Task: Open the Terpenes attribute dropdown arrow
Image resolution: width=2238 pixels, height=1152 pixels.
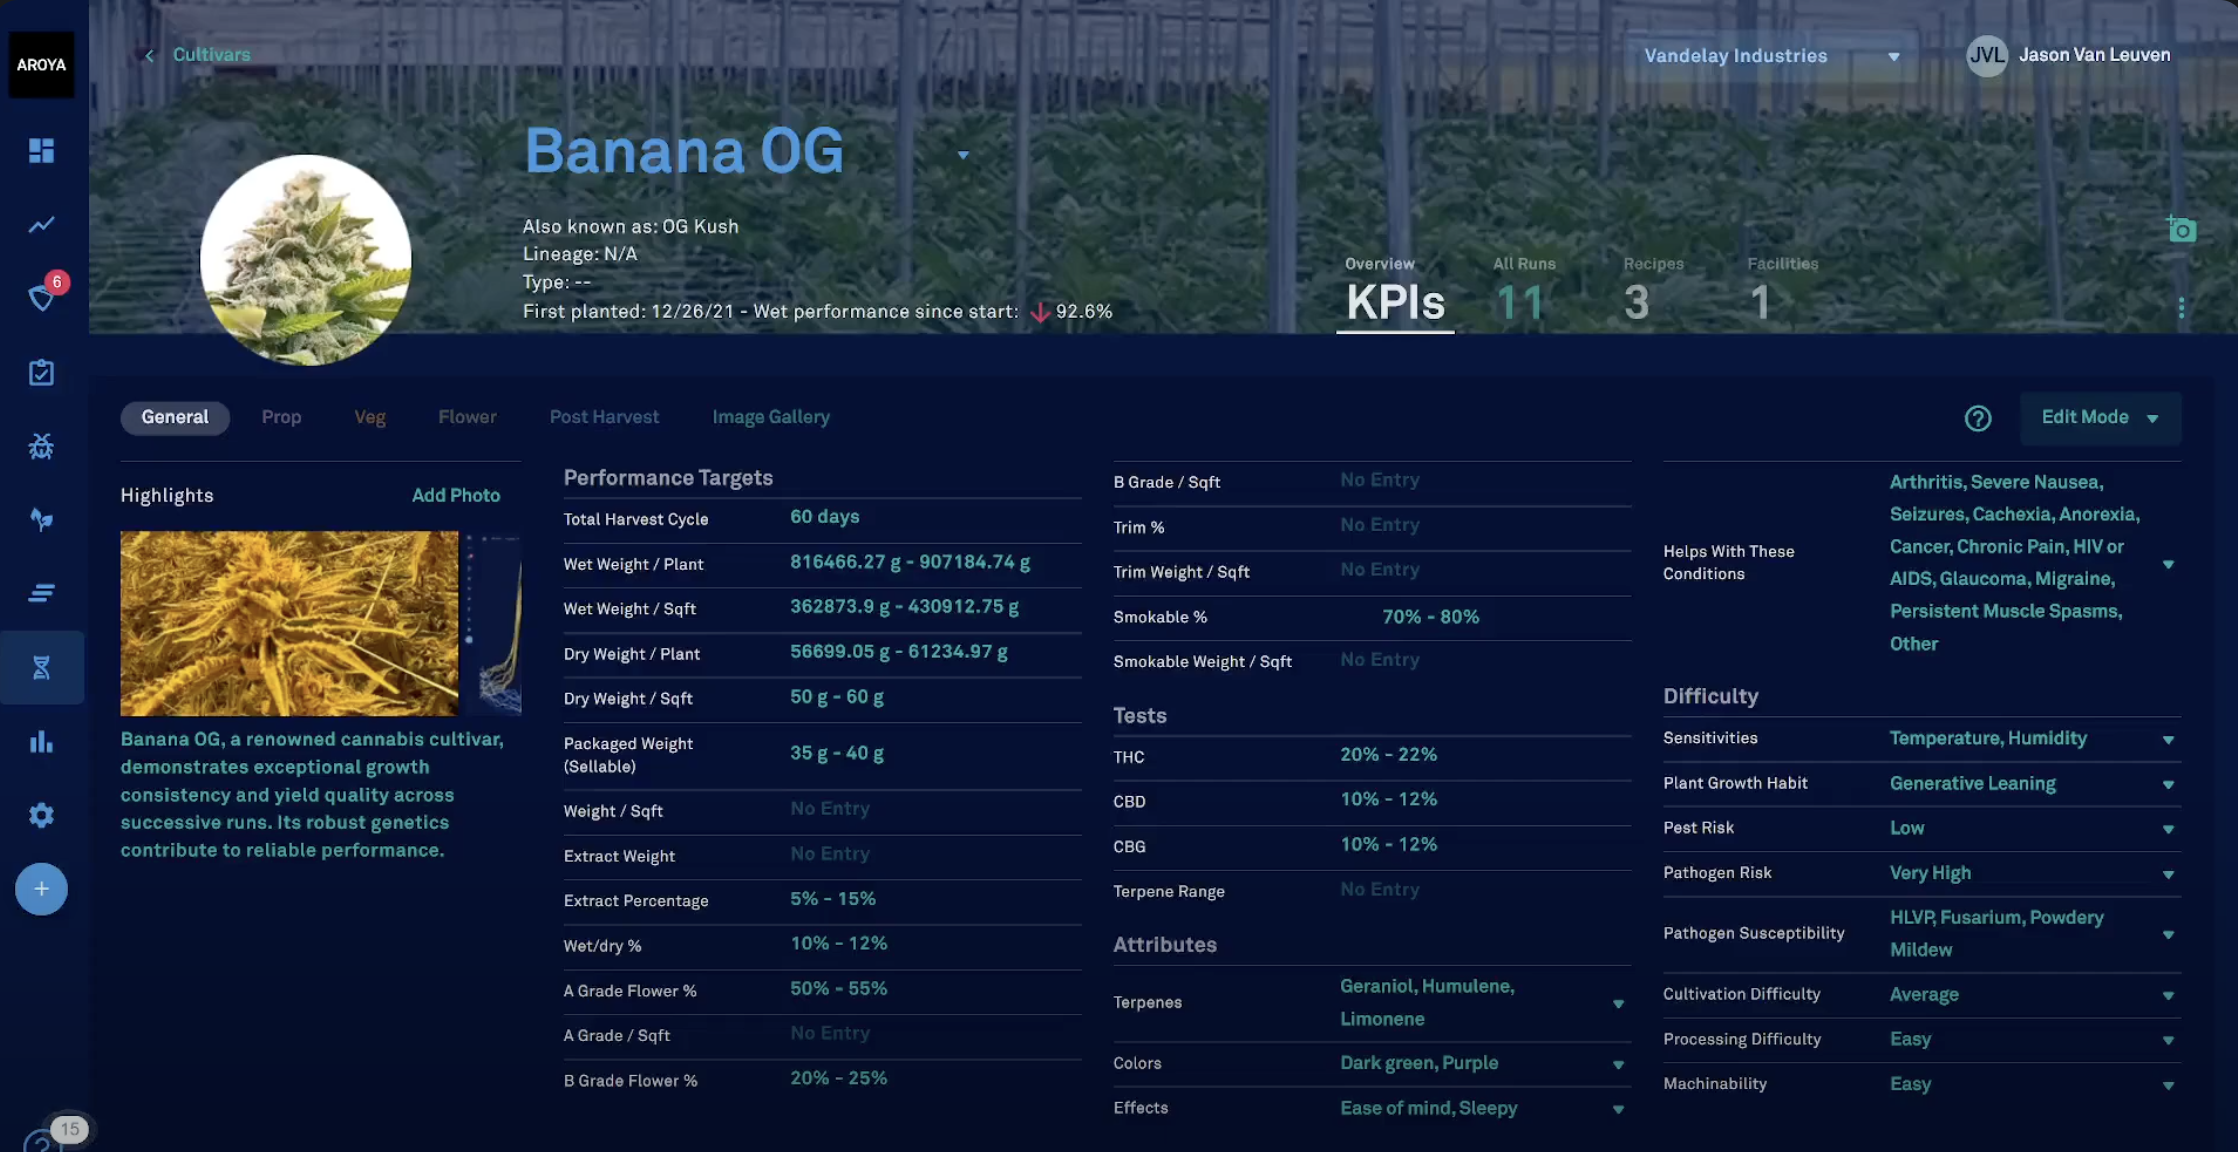Action: coord(1617,1004)
